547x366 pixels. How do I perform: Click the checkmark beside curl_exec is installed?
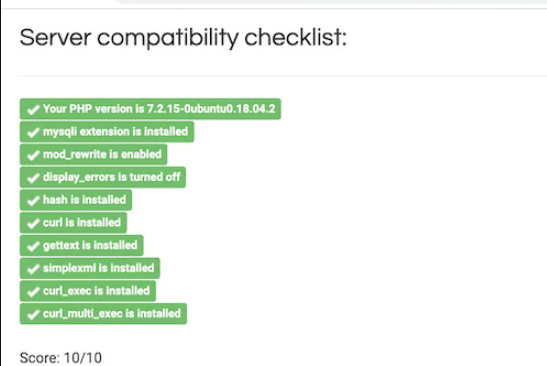33,291
